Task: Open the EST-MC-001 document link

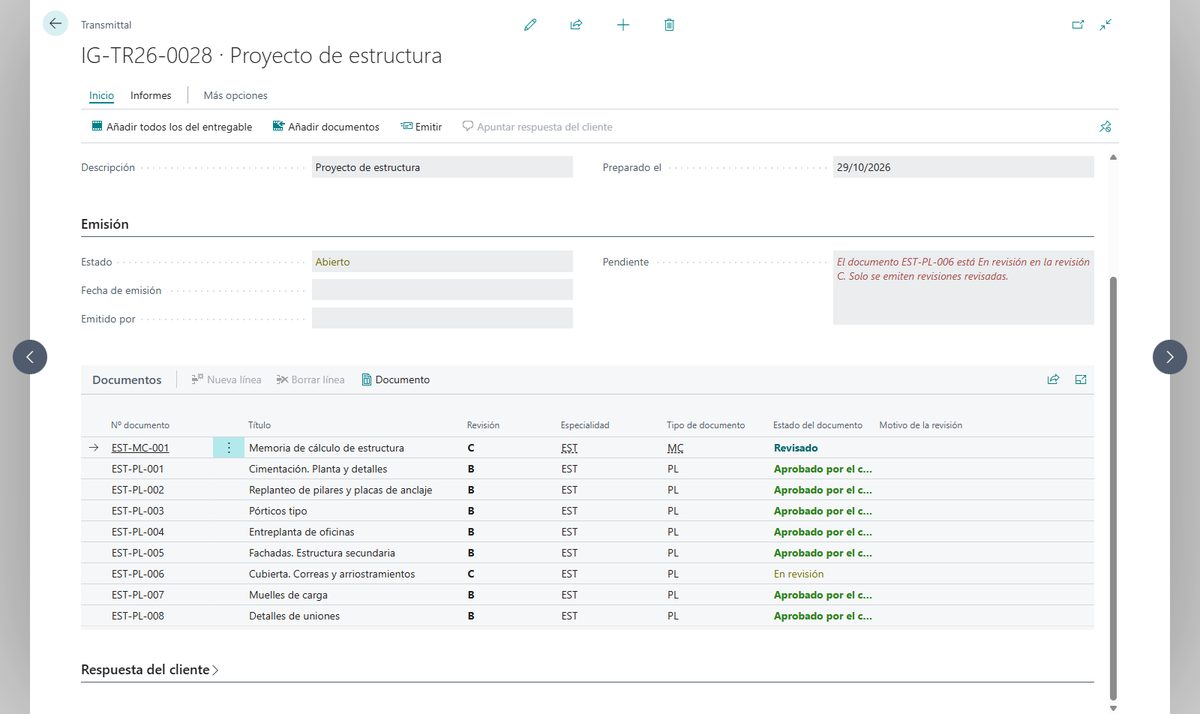Action: coord(140,448)
